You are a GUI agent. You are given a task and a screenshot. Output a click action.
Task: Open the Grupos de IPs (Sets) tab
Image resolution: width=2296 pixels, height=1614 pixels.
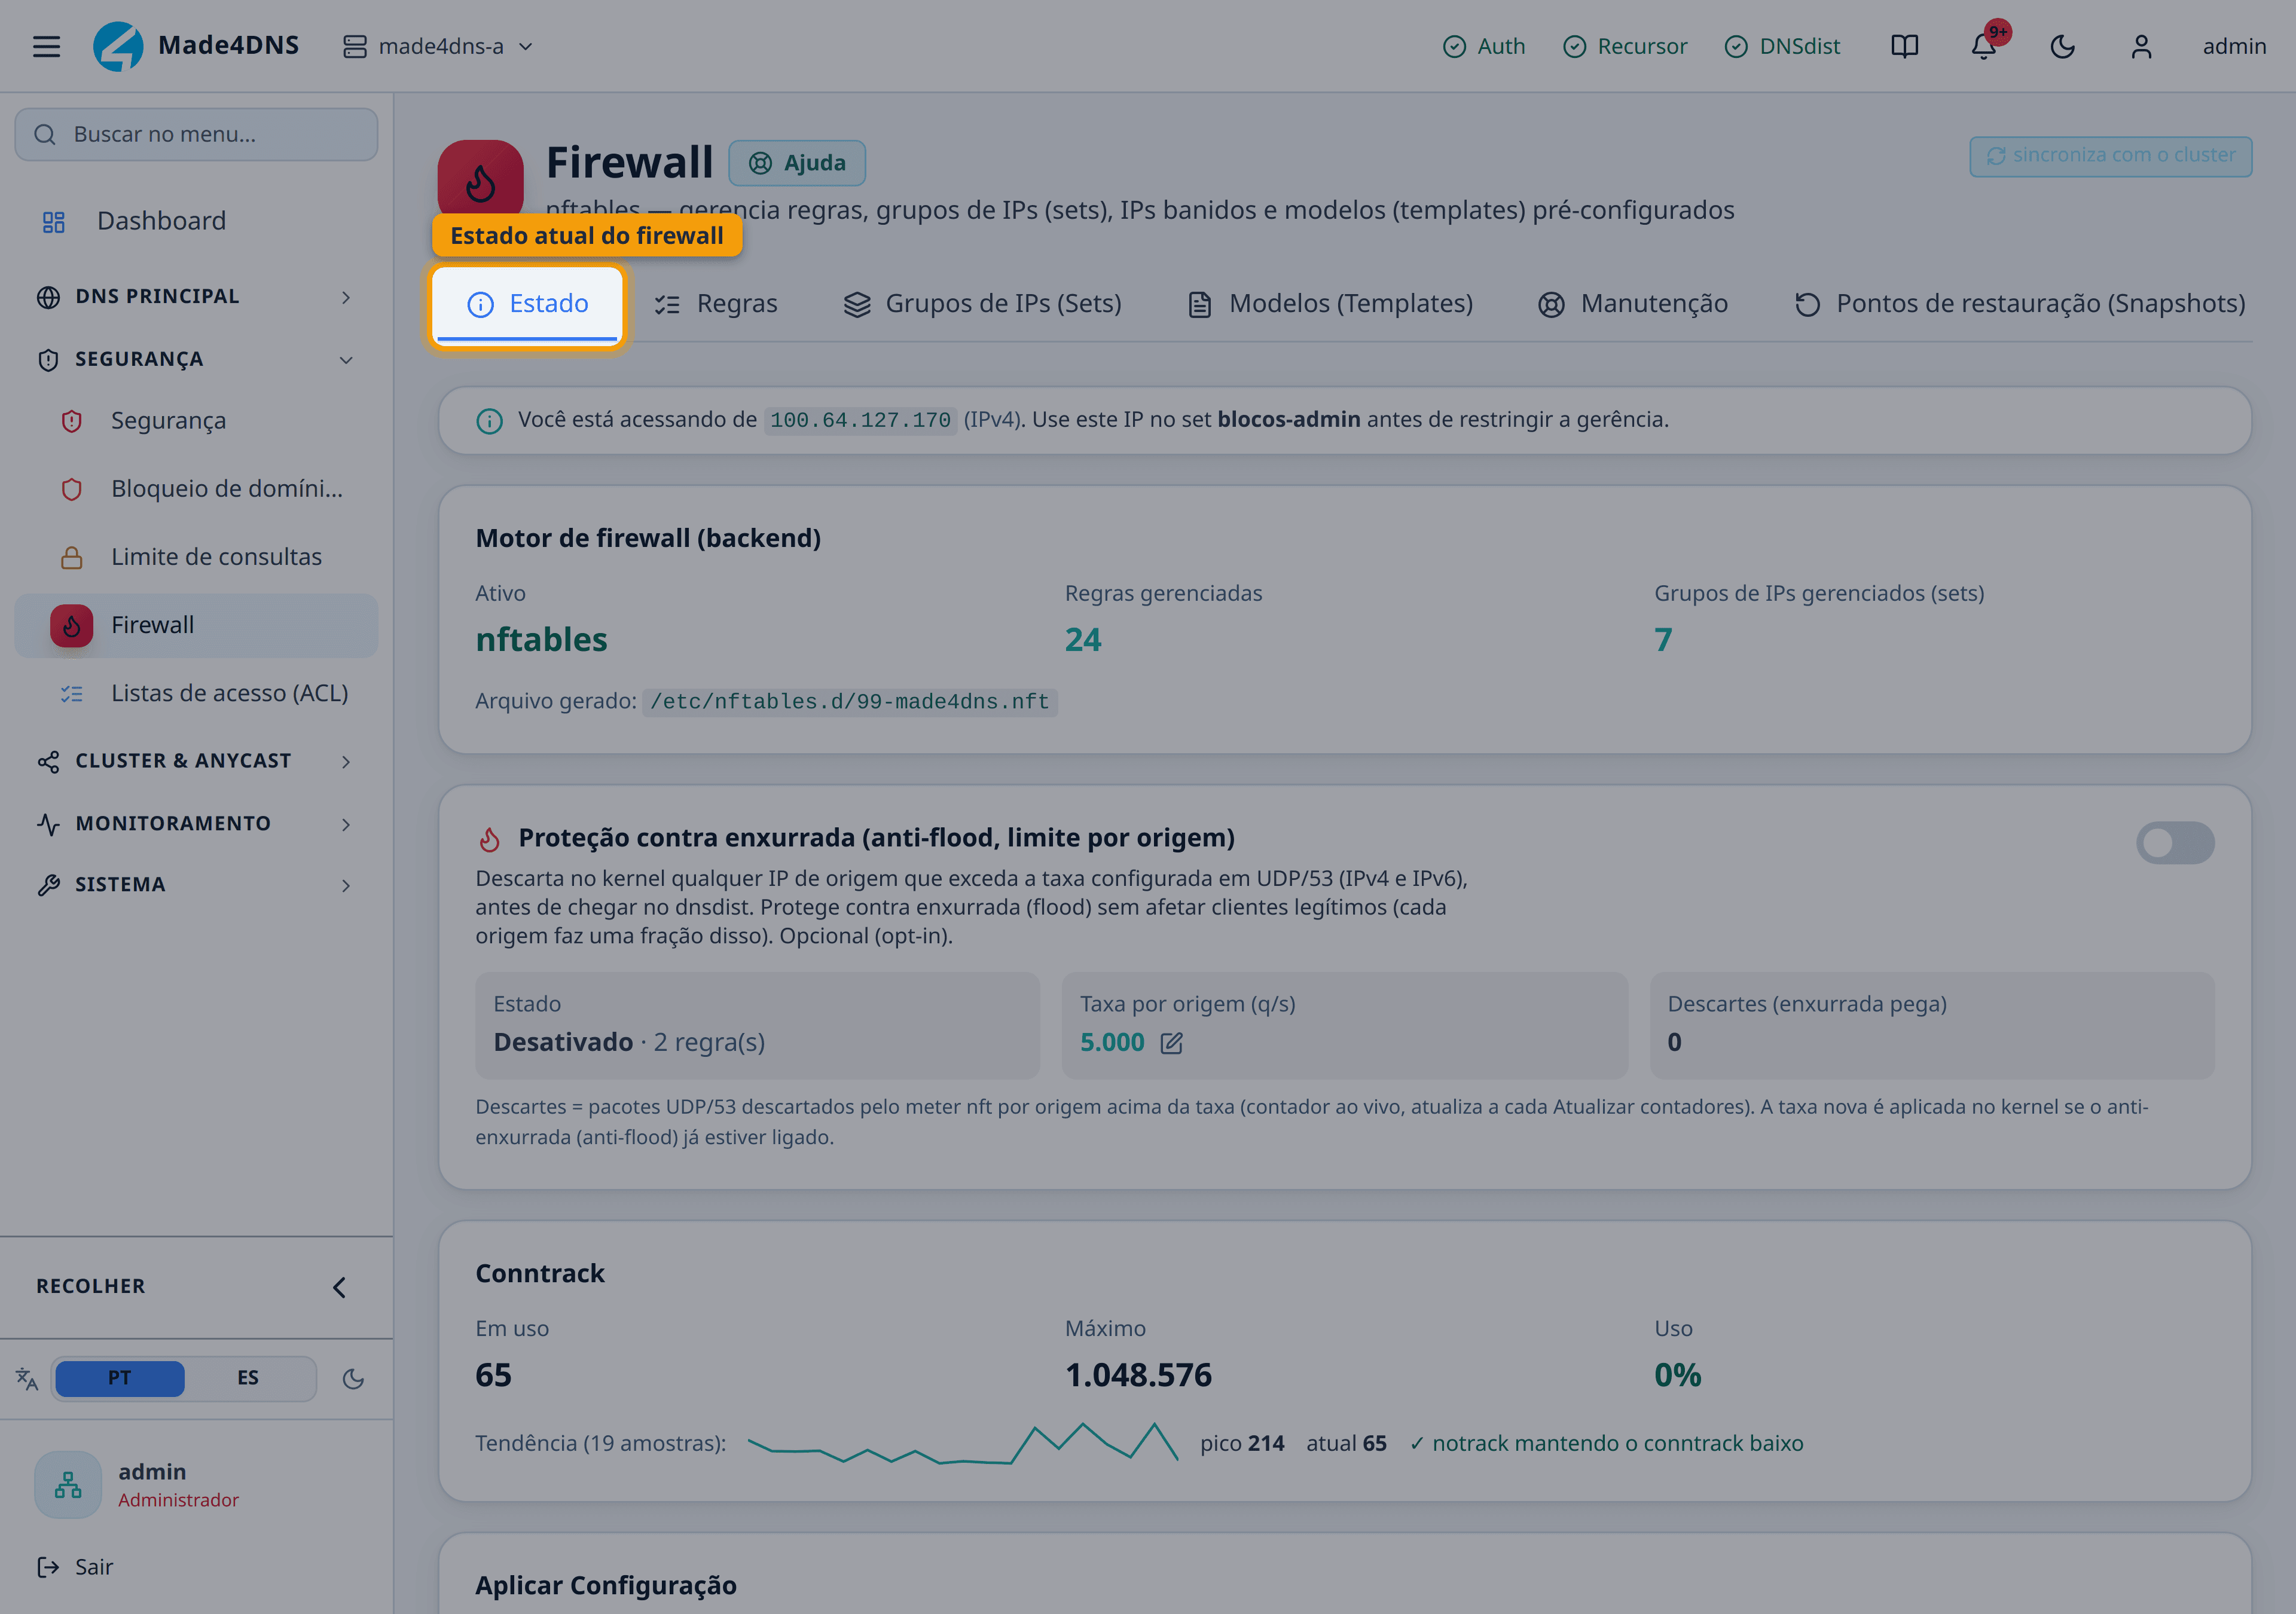pos(982,304)
